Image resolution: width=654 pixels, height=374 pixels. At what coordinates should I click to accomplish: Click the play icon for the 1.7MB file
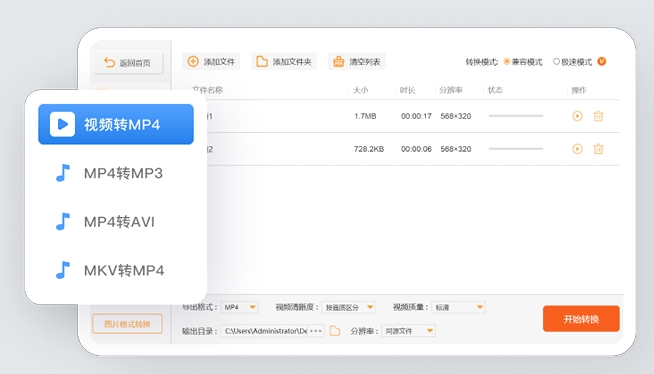(577, 116)
